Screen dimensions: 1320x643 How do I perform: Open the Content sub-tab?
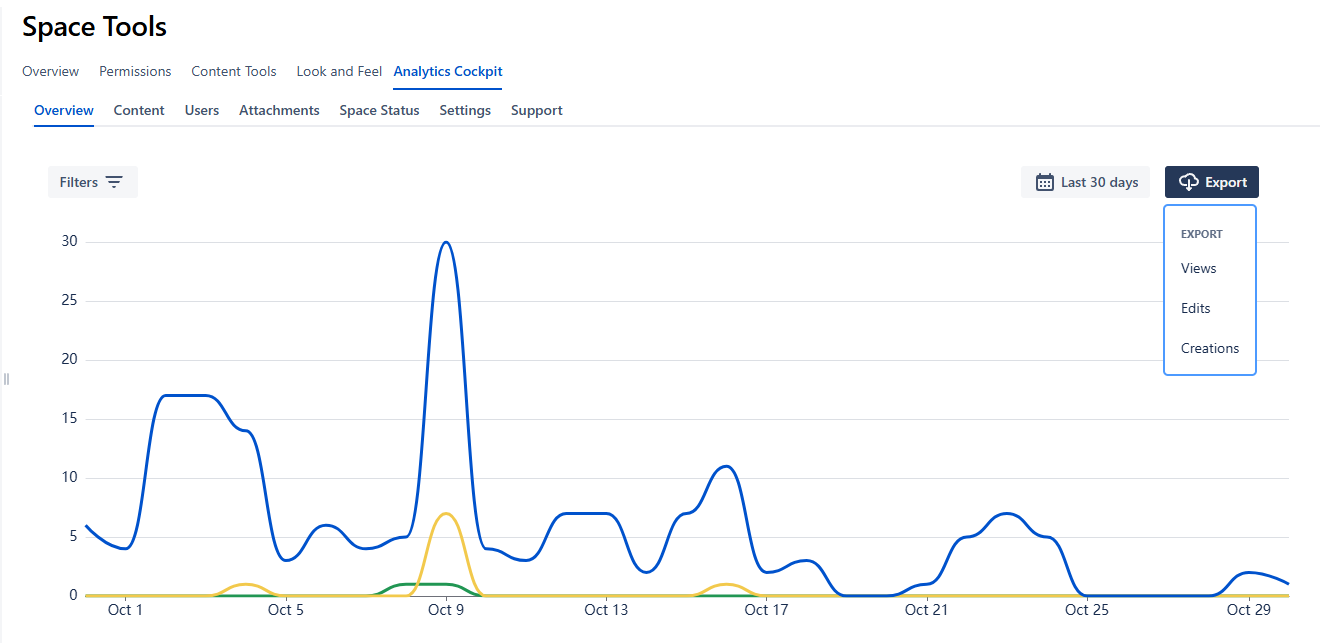click(x=139, y=110)
